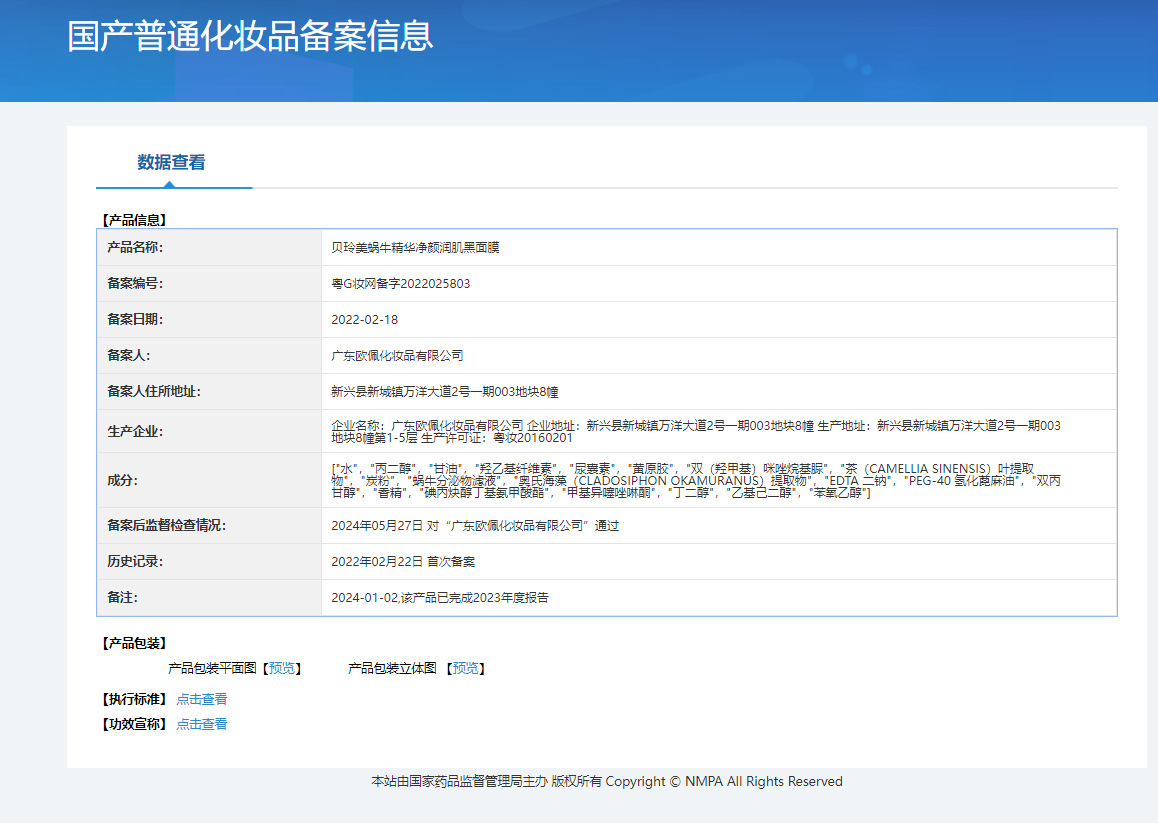Click 点击查看 next to 执行标准
This screenshot has width=1158, height=823.
[202, 699]
